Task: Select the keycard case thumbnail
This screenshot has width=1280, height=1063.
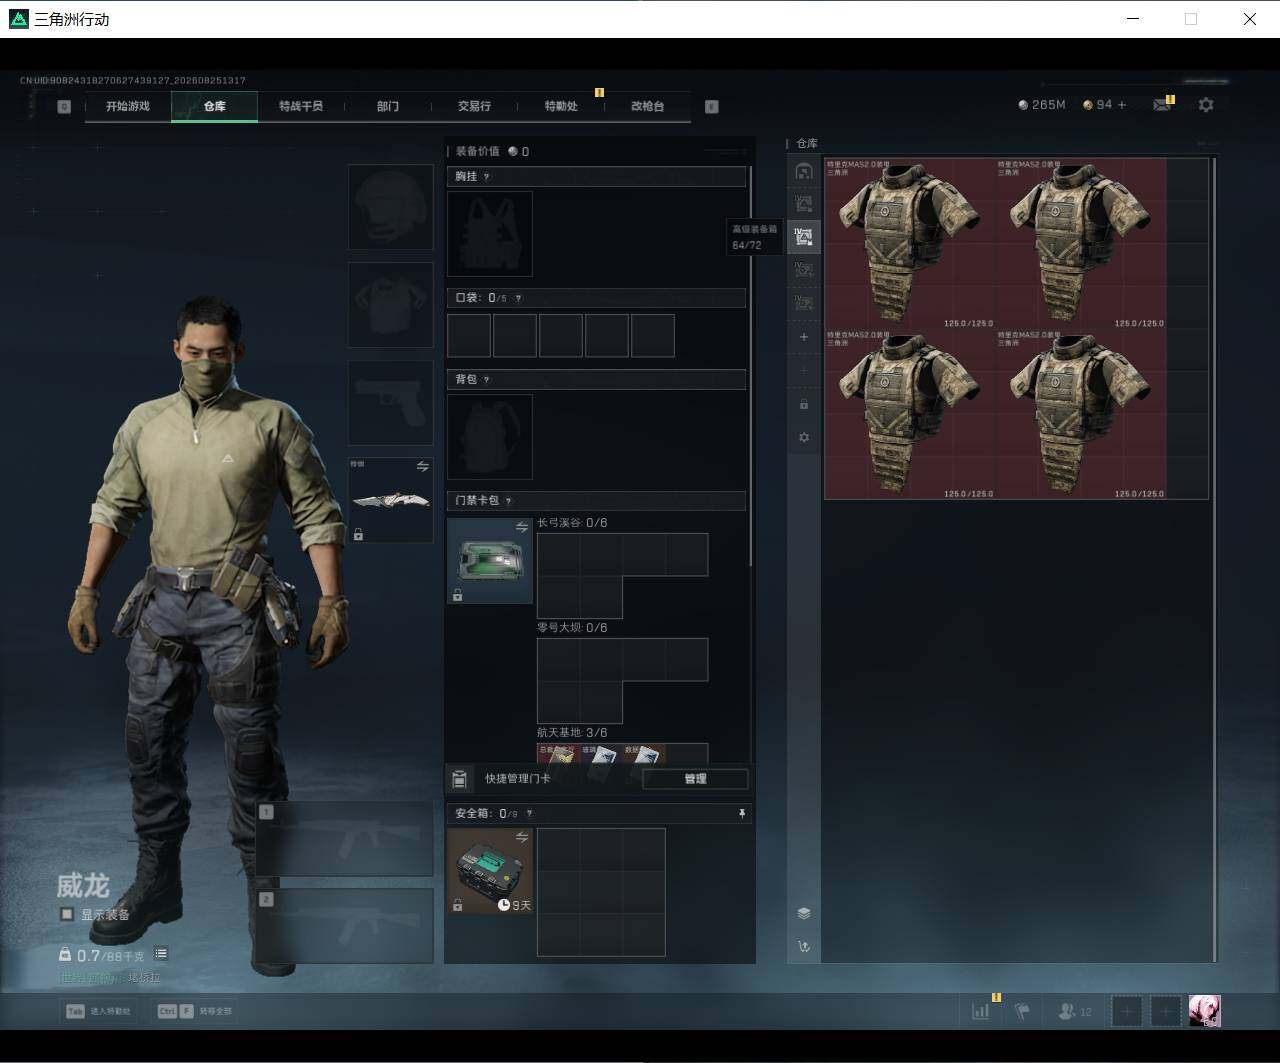Action: coord(490,561)
